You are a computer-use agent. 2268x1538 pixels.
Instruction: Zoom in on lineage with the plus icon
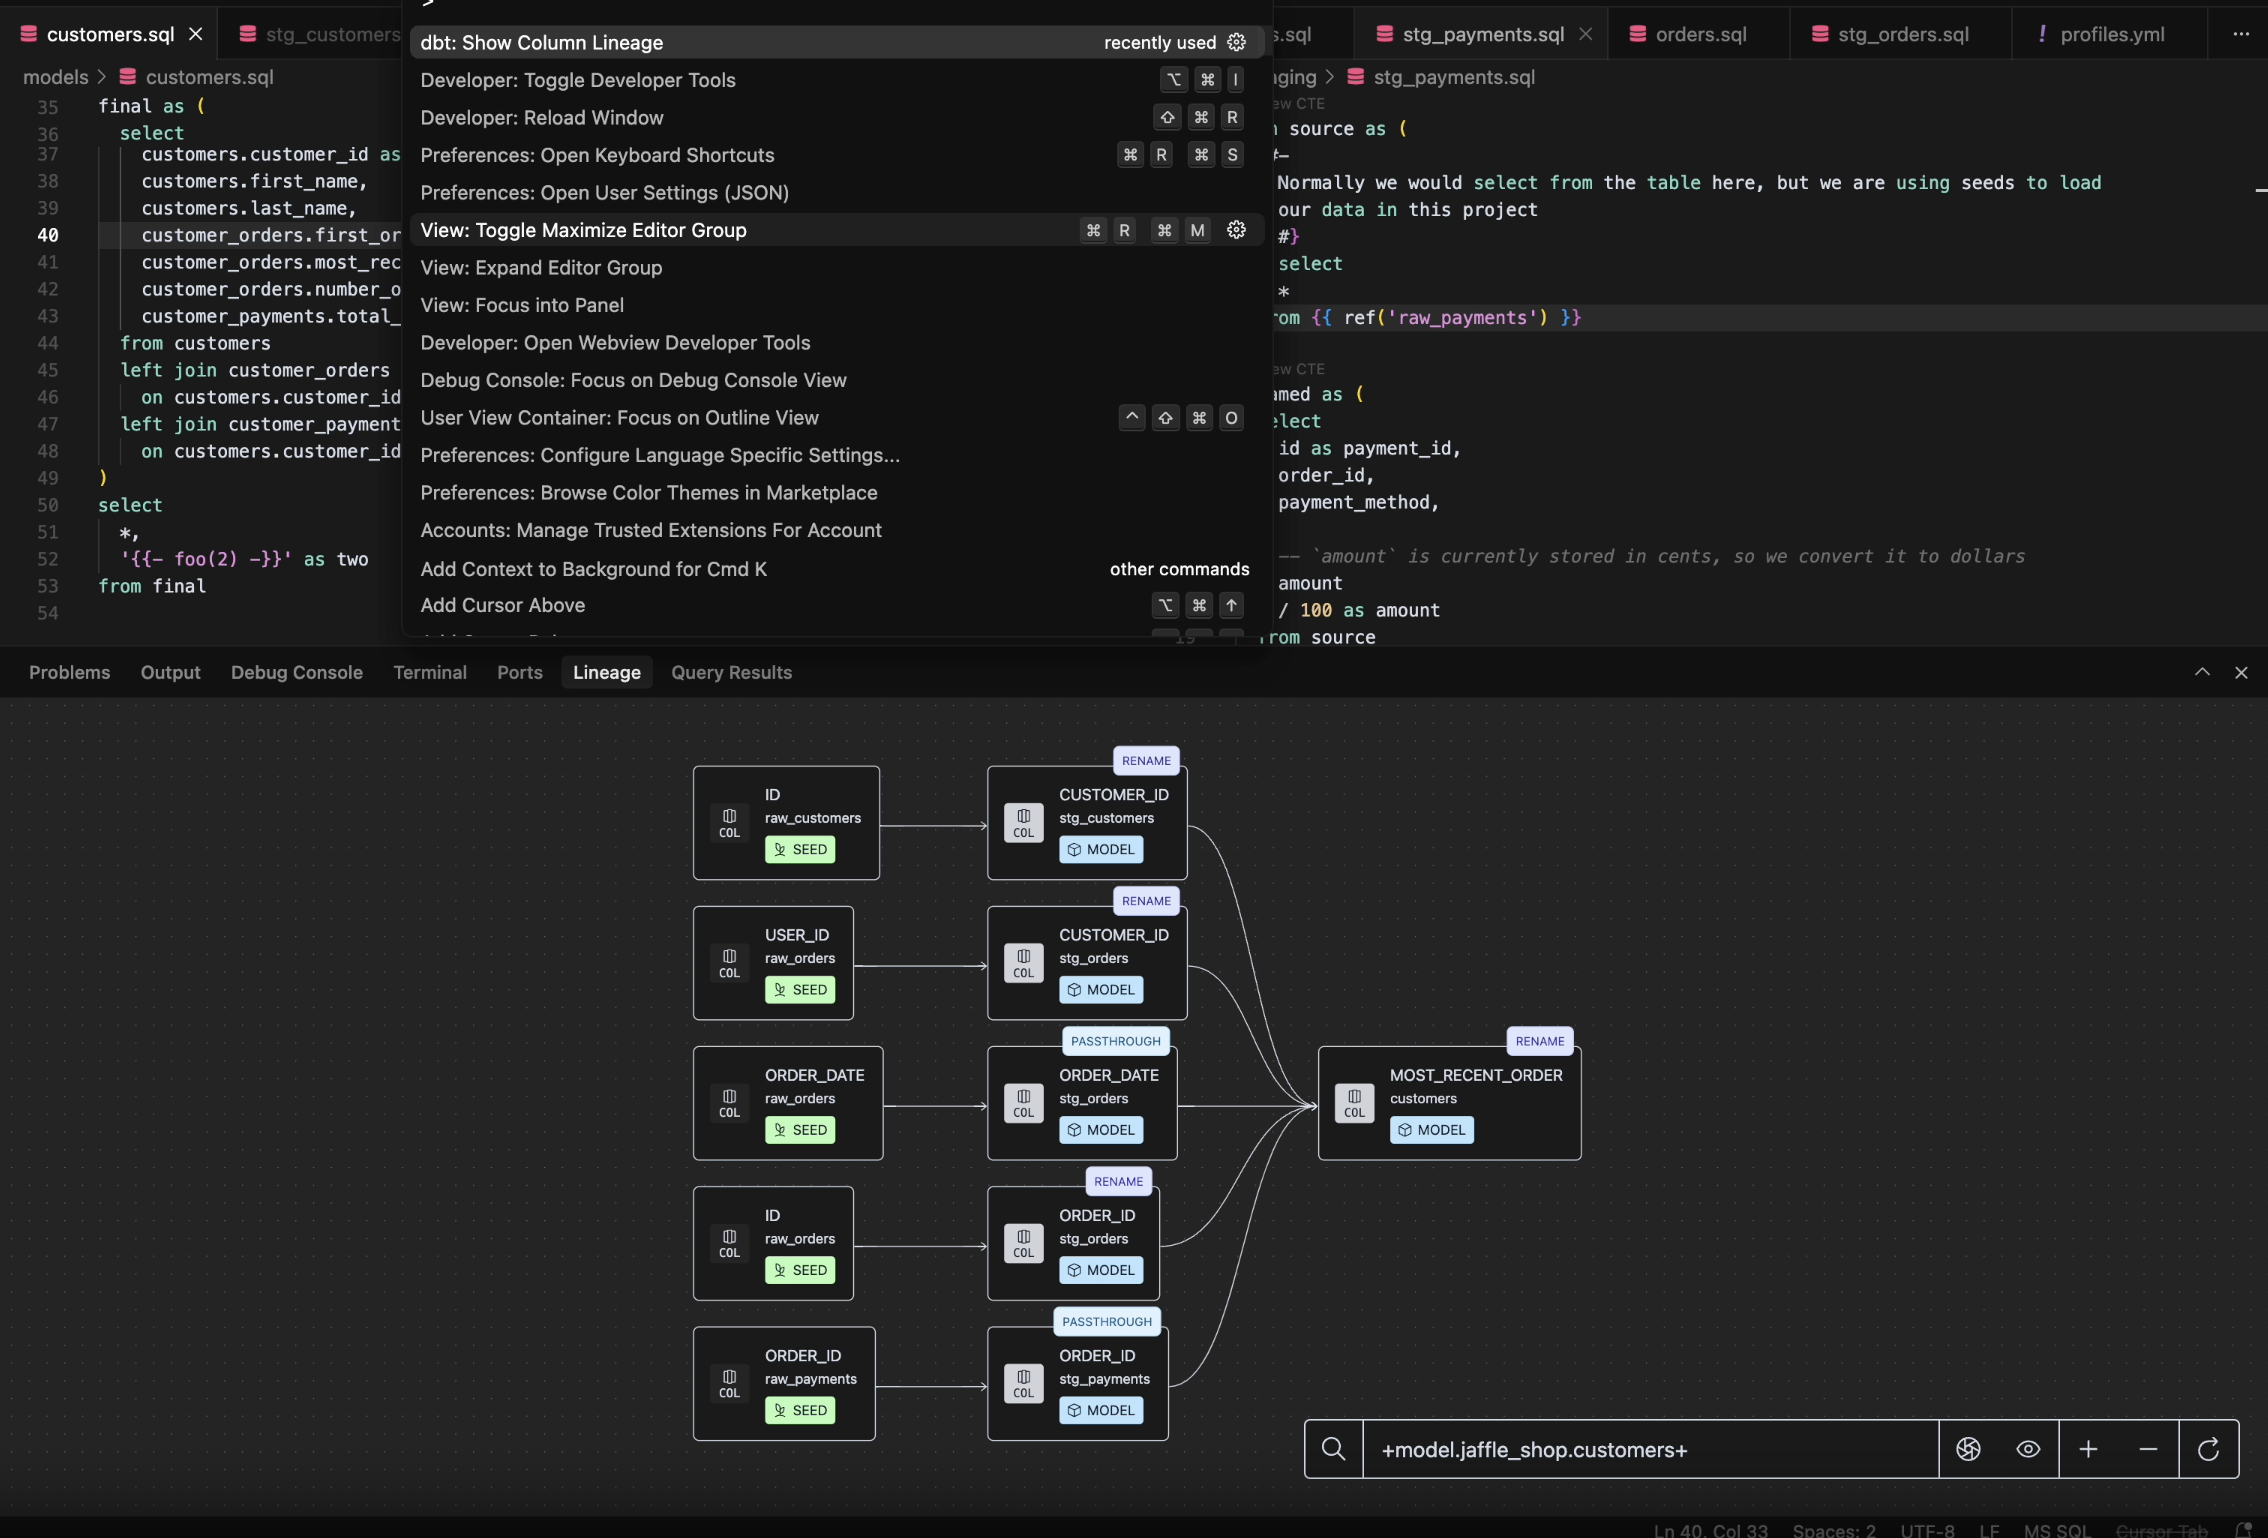2089,1449
